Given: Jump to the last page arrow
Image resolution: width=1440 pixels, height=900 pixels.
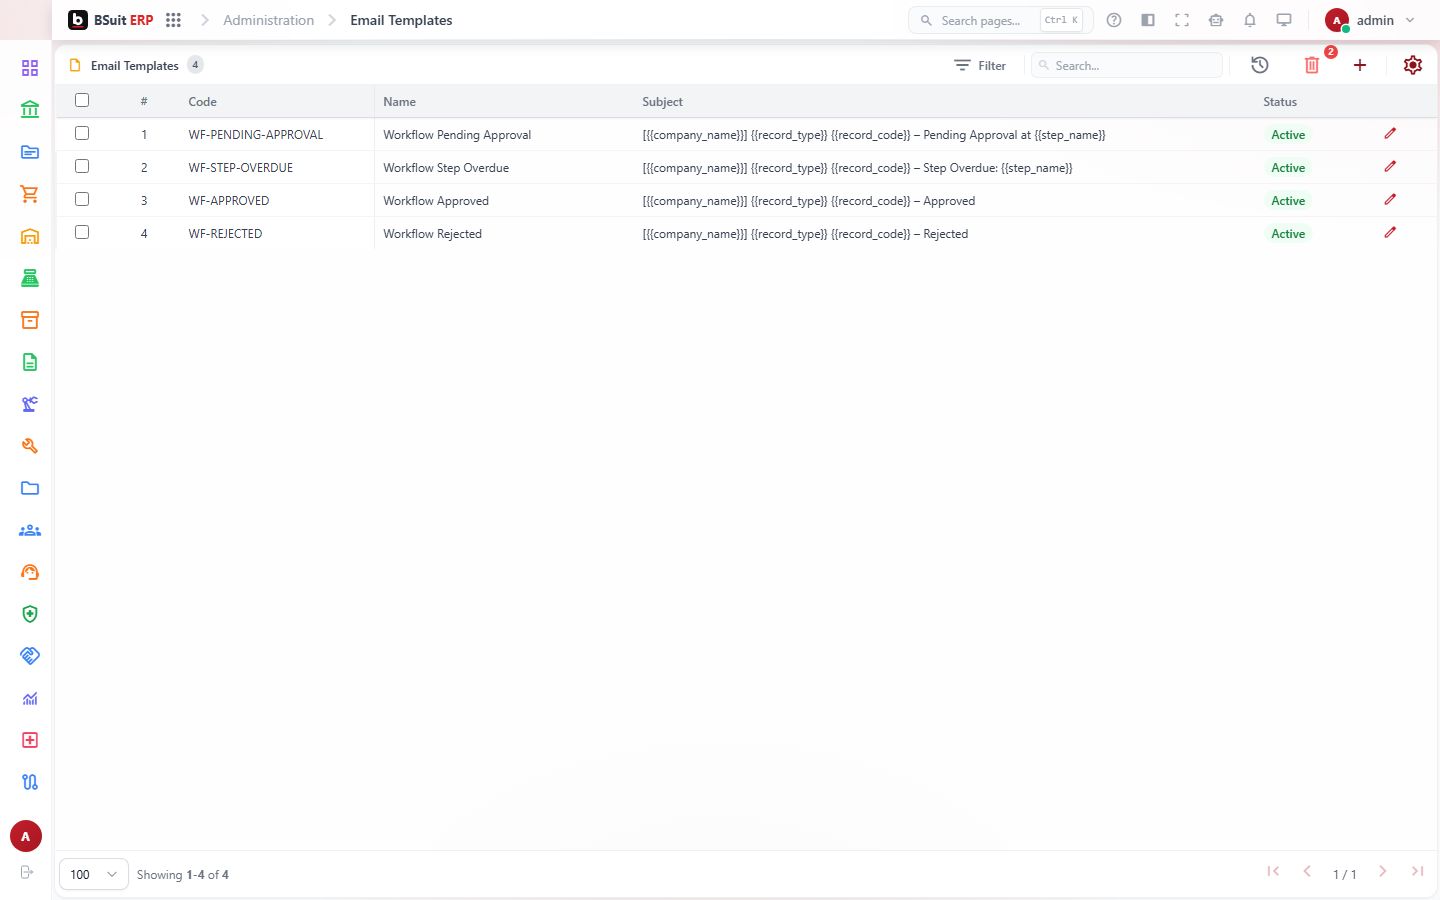Looking at the screenshot, I should (x=1417, y=871).
